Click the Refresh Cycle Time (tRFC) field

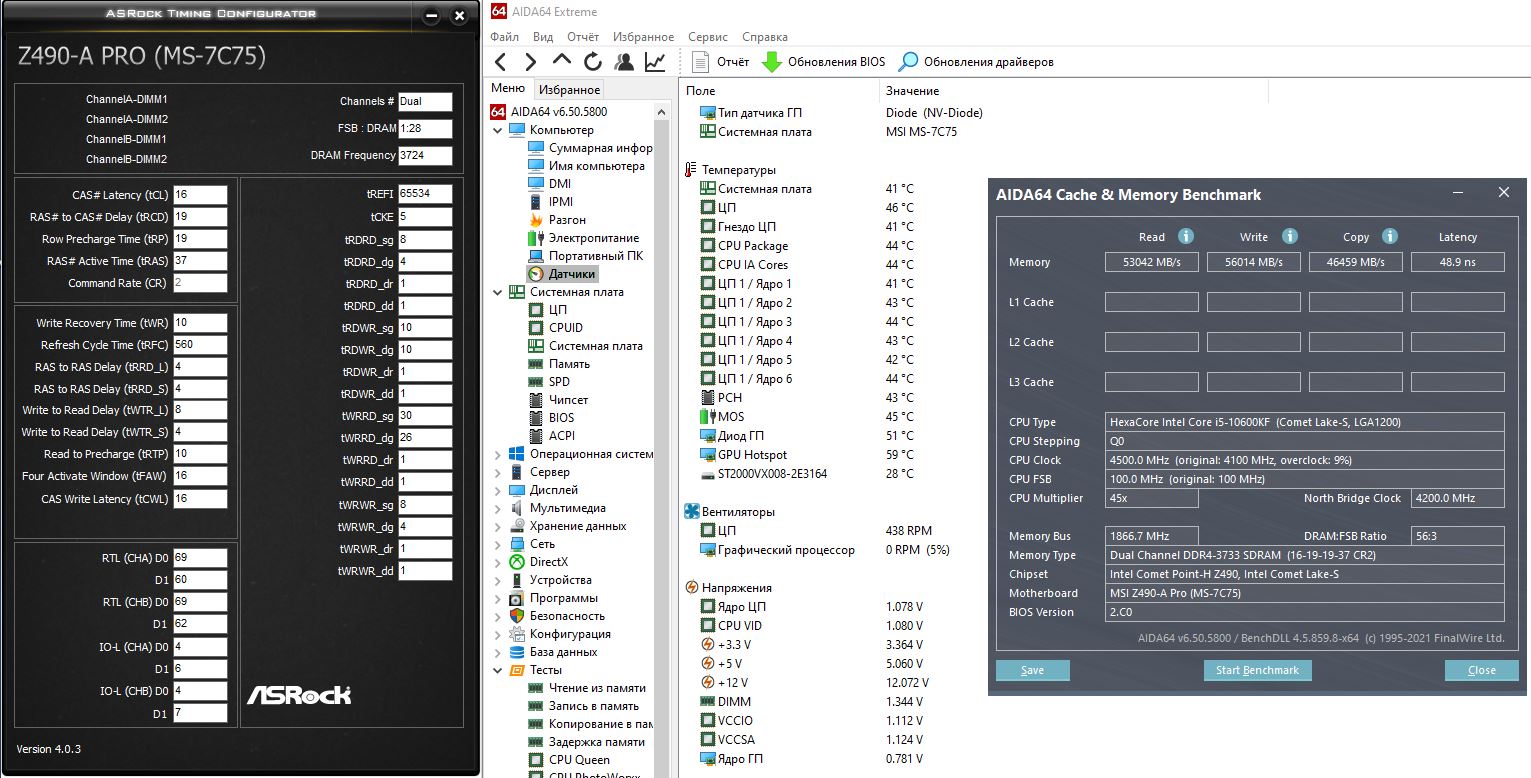tap(200, 345)
